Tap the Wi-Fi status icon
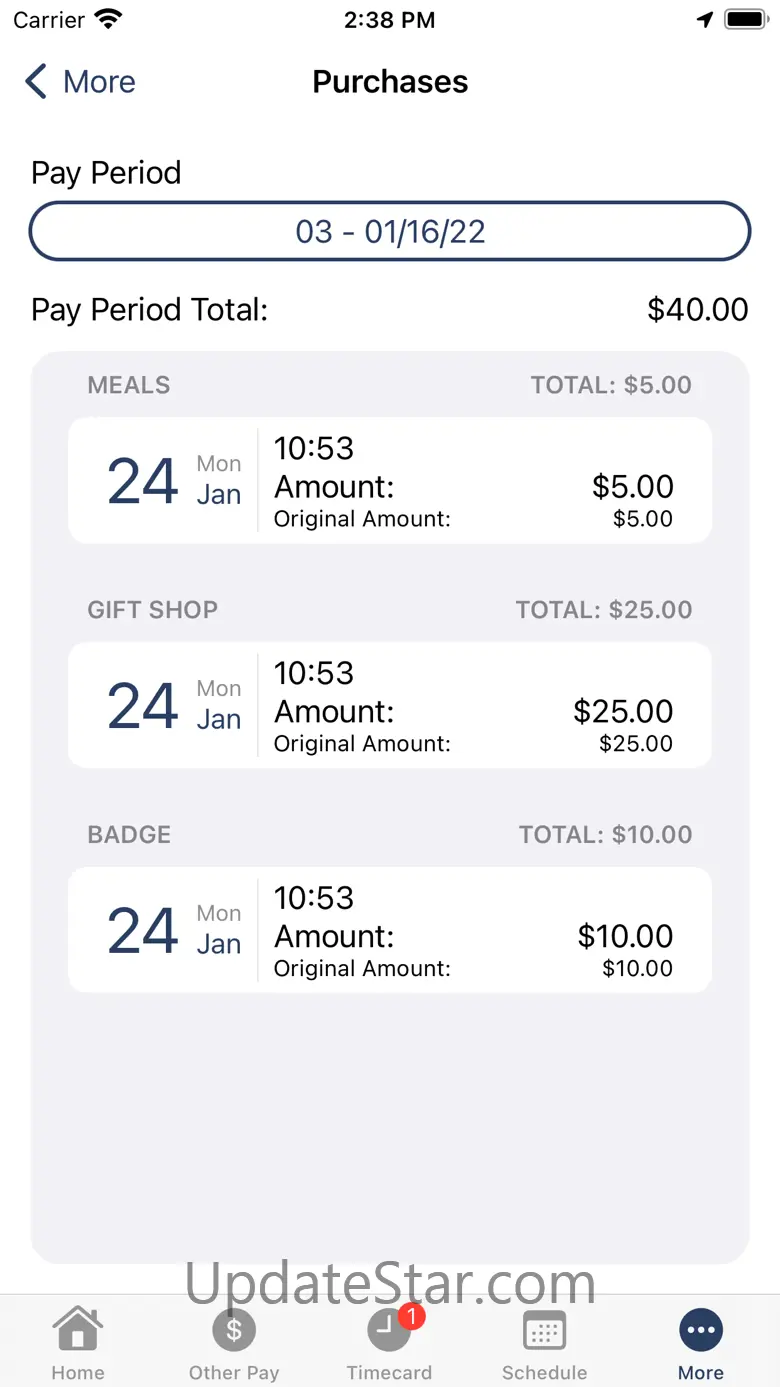Screen dimensions: 780x1387 click(107, 20)
